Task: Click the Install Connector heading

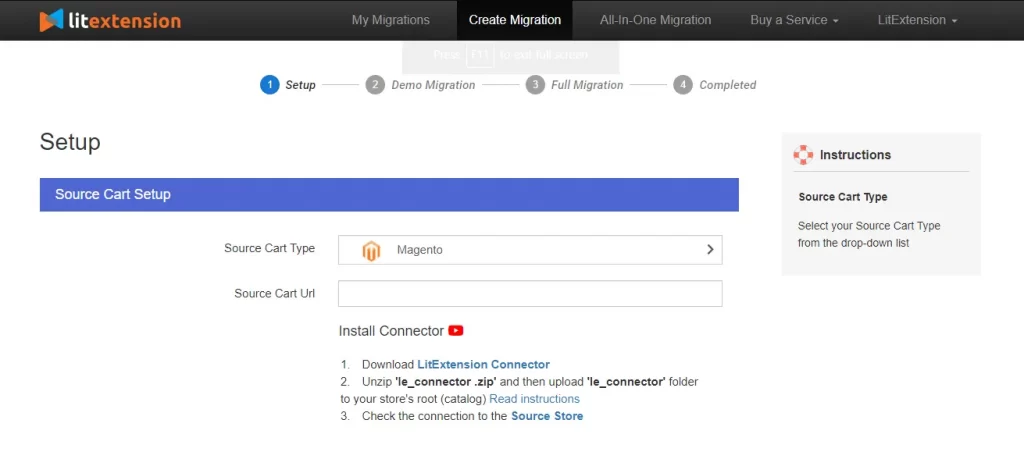Action: point(391,331)
